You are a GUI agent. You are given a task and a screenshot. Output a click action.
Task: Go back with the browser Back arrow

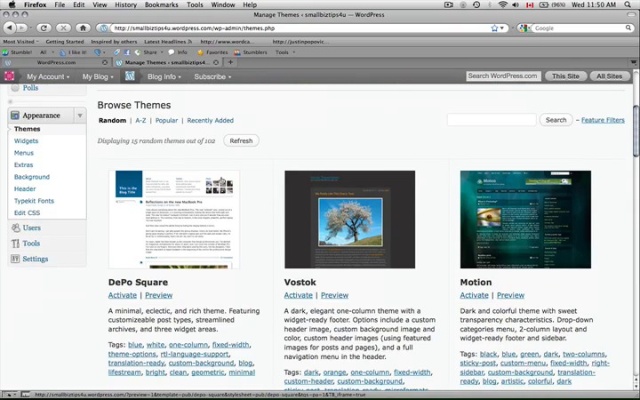coord(9,28)
